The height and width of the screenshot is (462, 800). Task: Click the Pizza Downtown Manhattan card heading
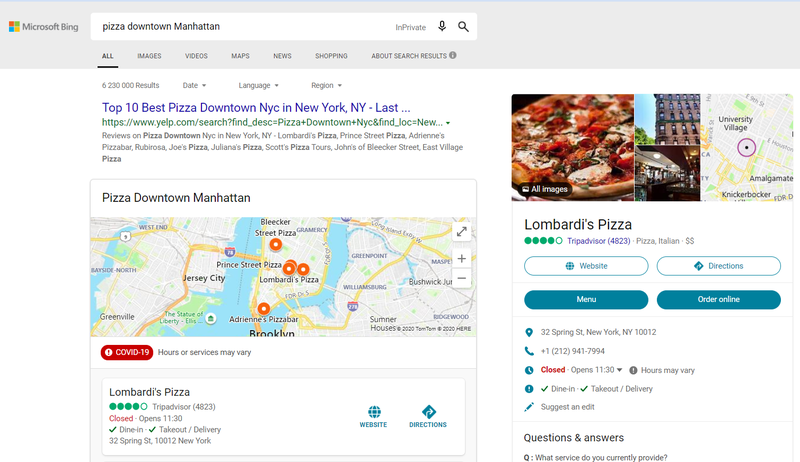[x=176, y=198]
